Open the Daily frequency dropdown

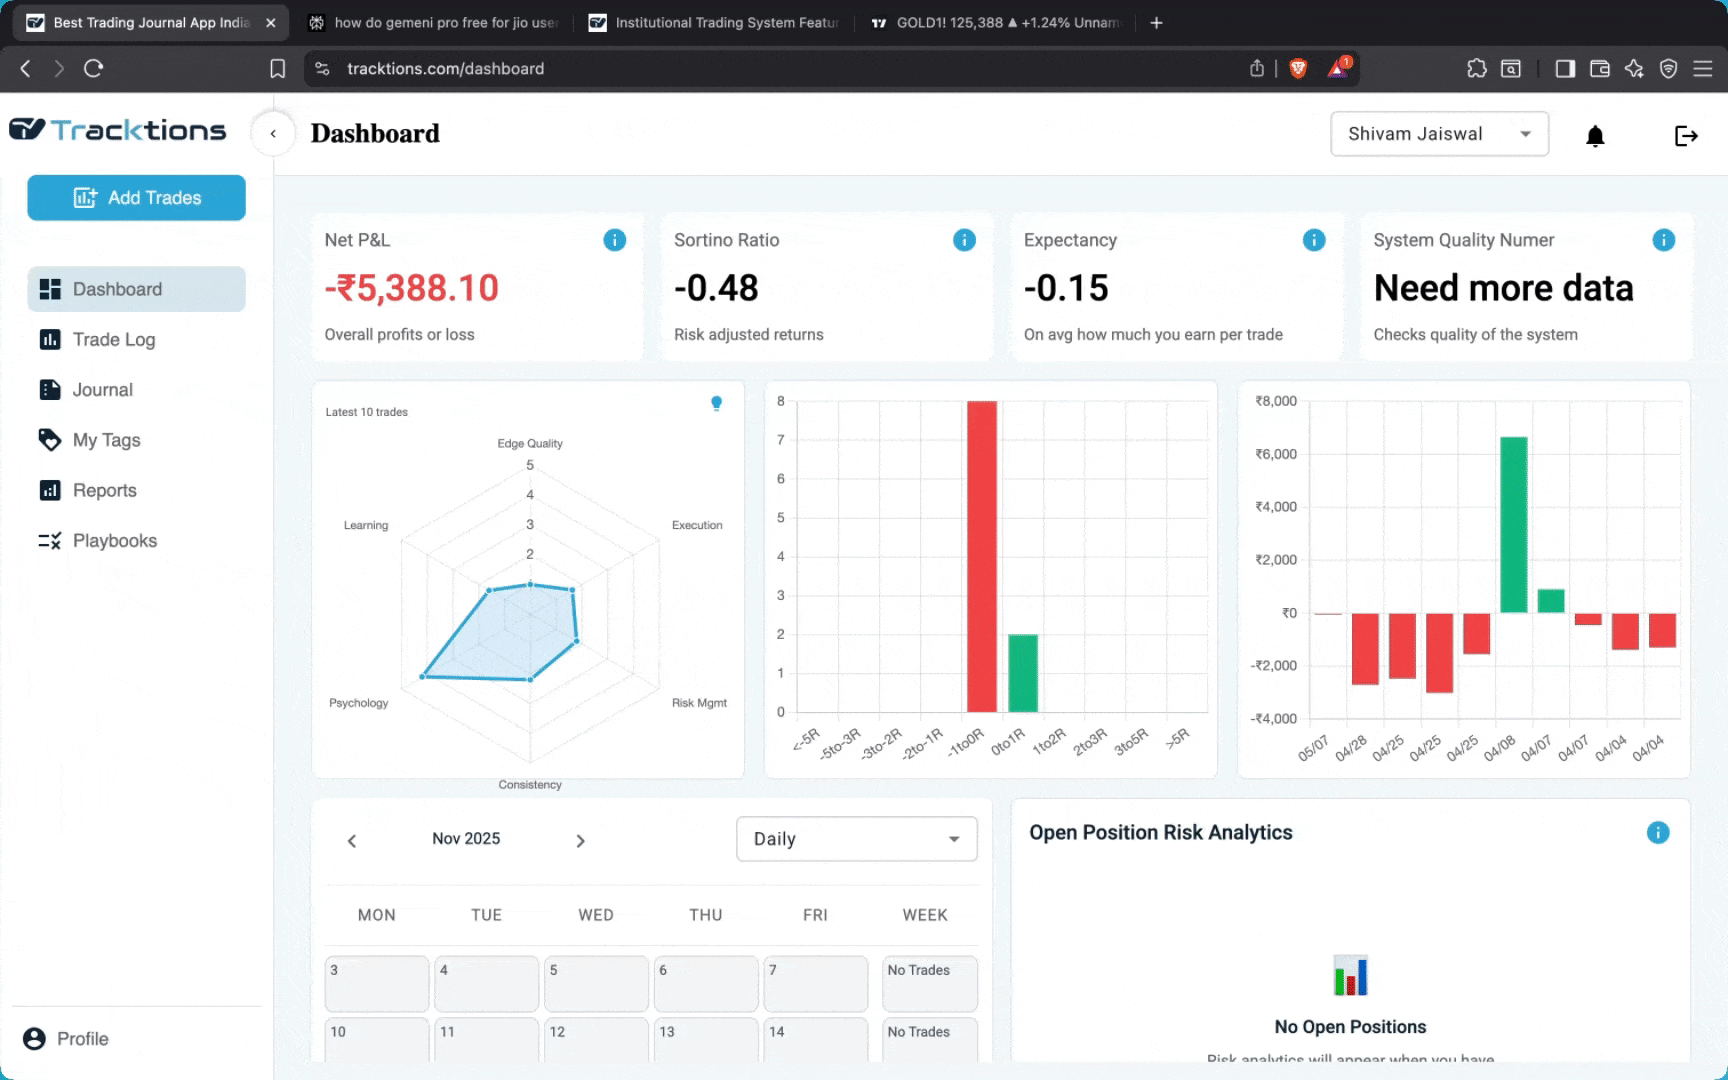(855, 838)
